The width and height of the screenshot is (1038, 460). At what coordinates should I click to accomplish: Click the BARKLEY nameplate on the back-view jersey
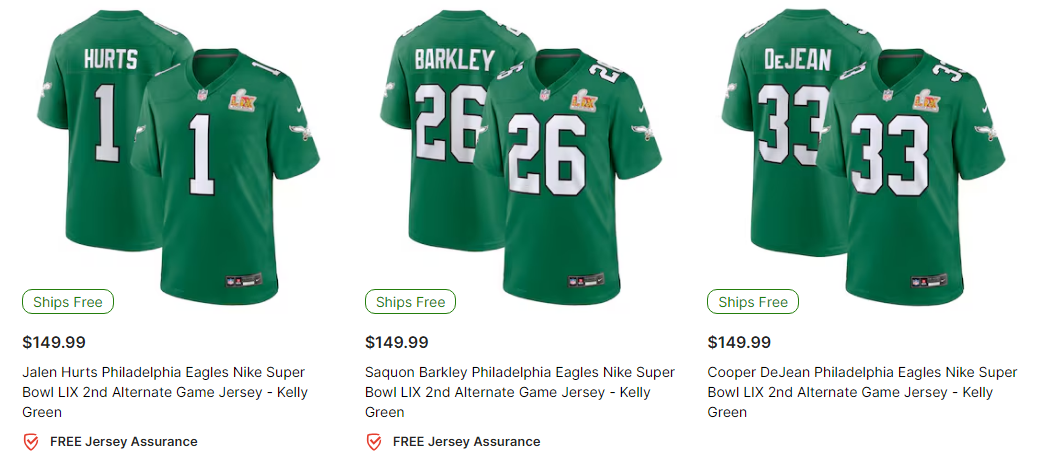[454, 60]
